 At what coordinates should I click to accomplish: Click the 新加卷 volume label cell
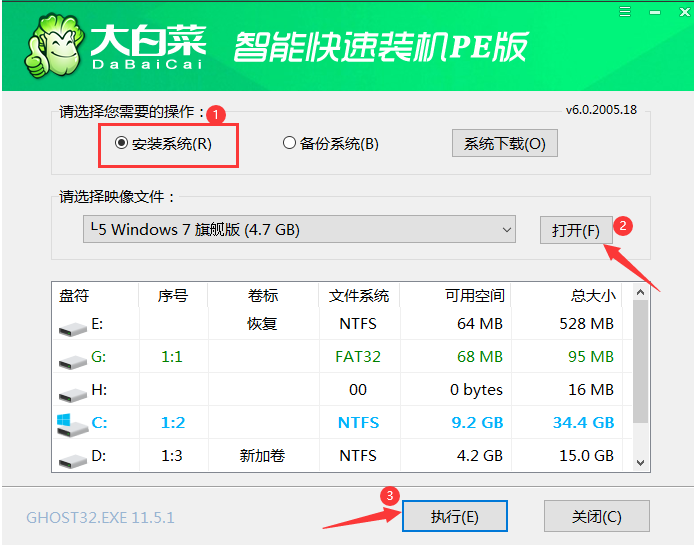click(x=262, y=455)
